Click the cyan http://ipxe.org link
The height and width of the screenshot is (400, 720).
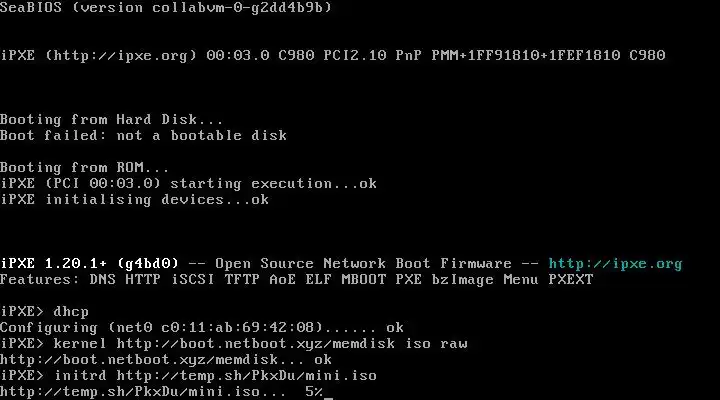pyautogui.click(x=615, y=264)
